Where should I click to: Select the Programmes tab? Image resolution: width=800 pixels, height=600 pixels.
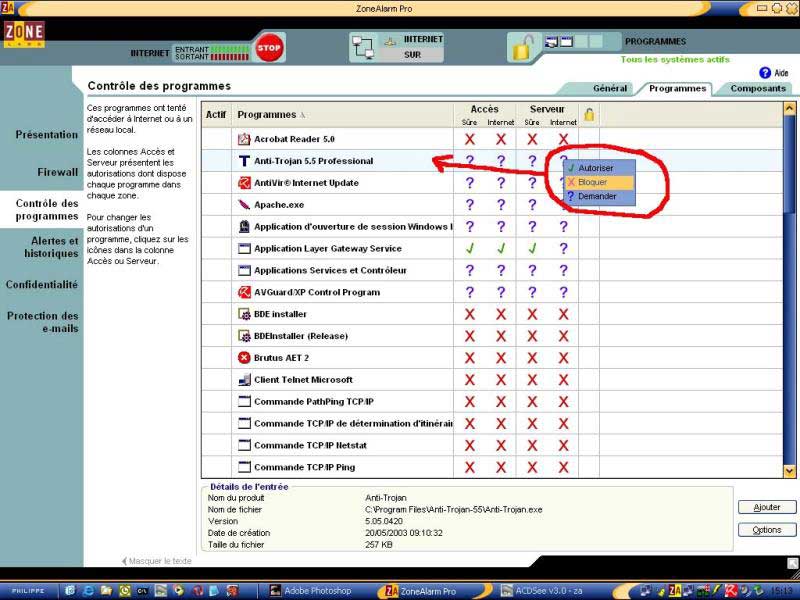(677, 88)
